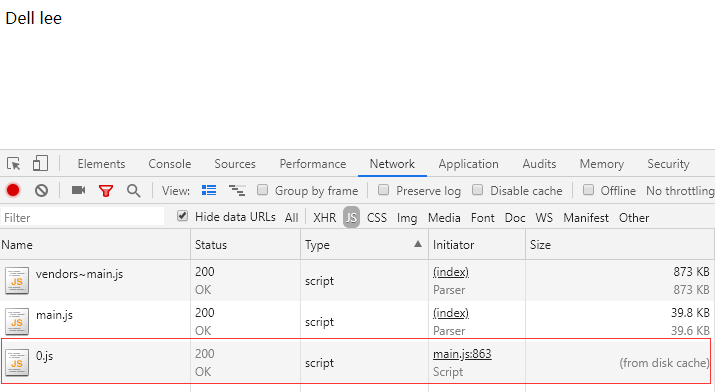Click the Filter text input field

[x=83, y=217]
